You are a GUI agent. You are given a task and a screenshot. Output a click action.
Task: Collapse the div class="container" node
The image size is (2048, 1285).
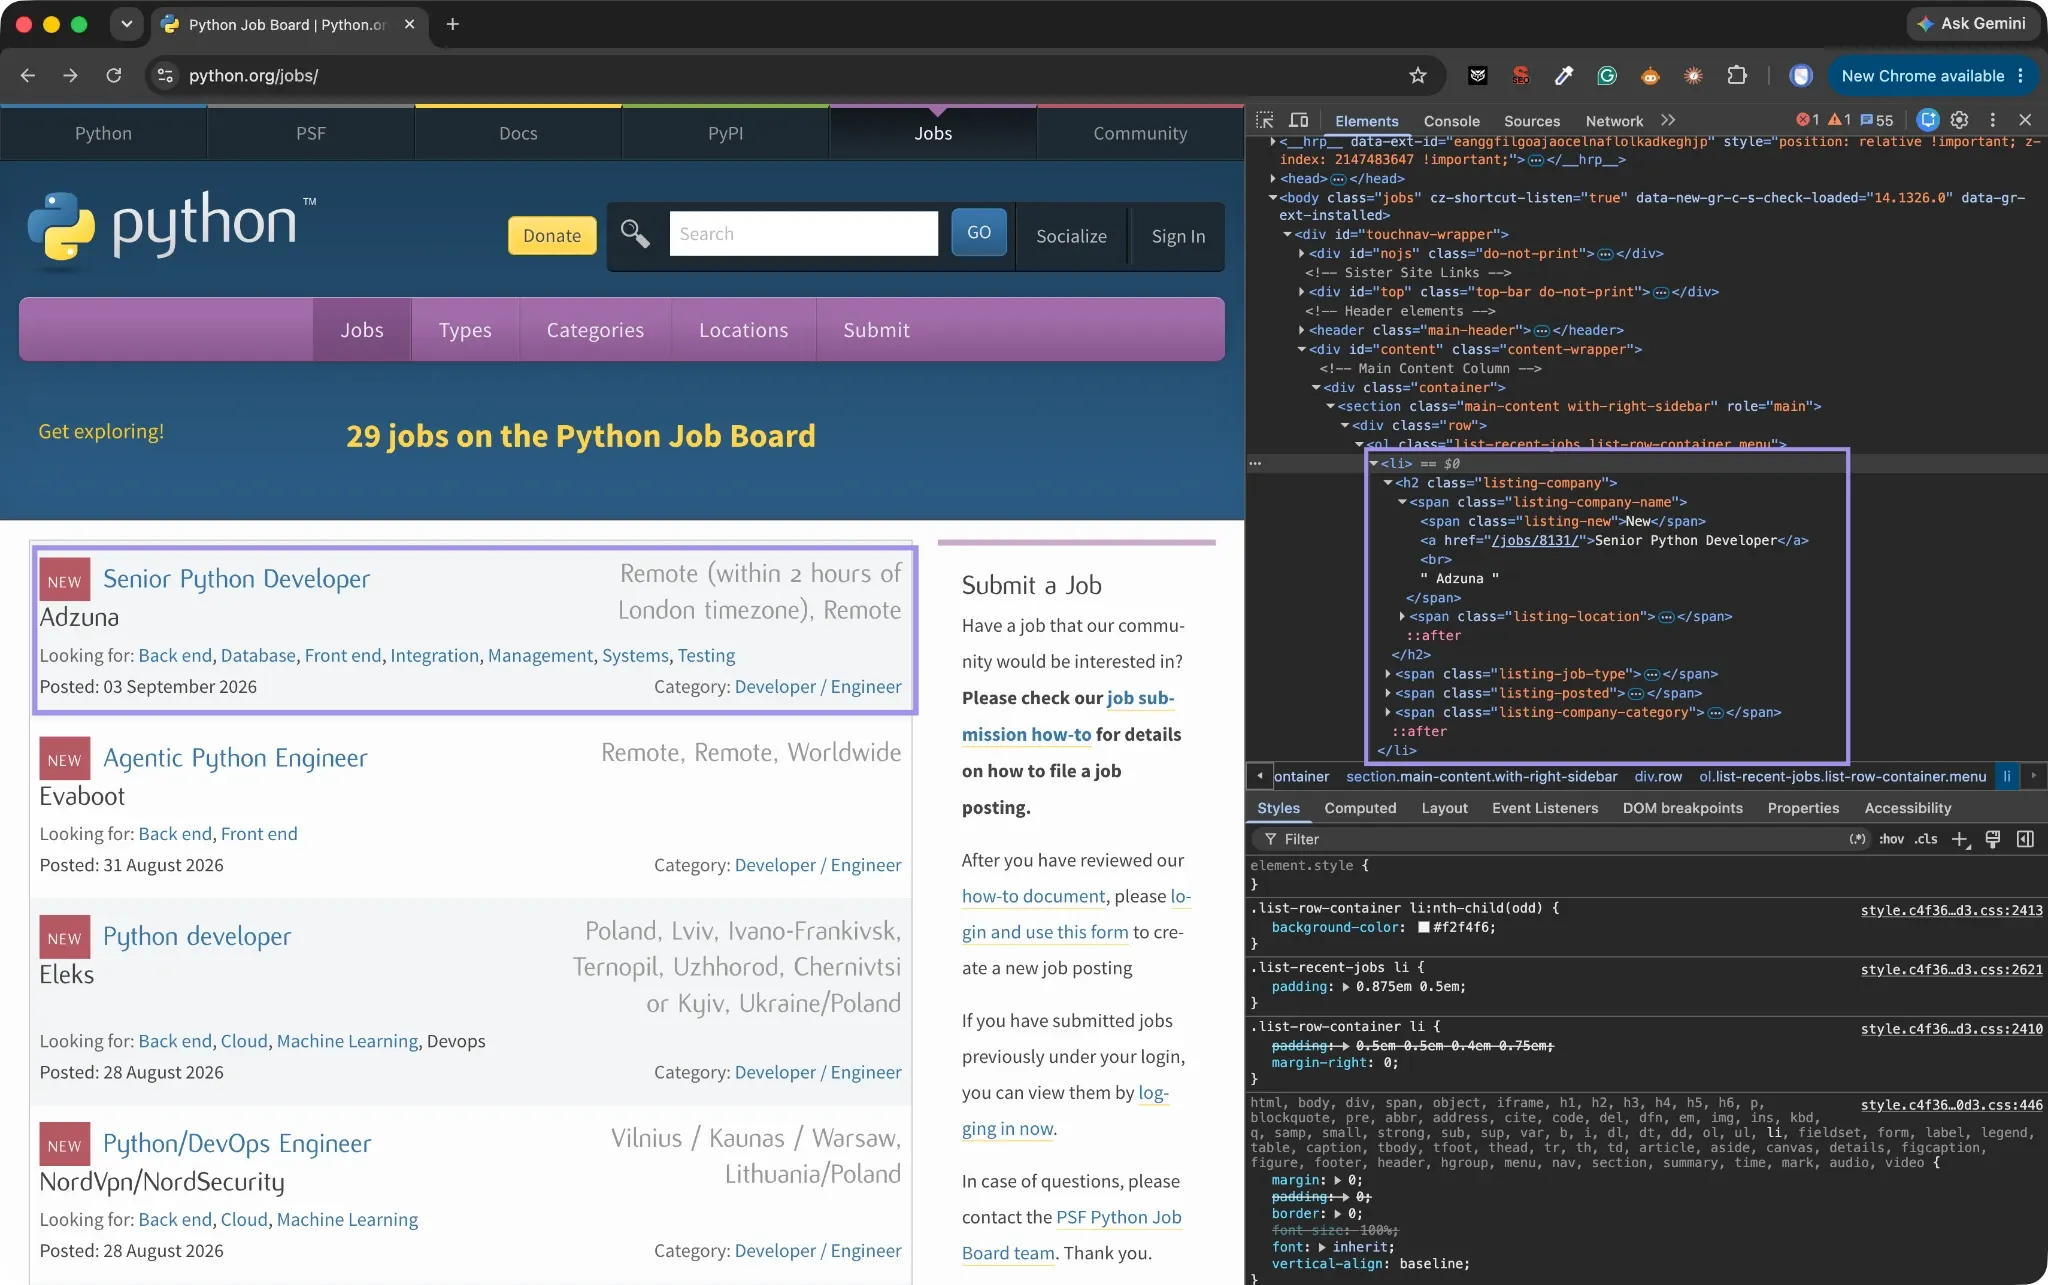[1316, 388]
